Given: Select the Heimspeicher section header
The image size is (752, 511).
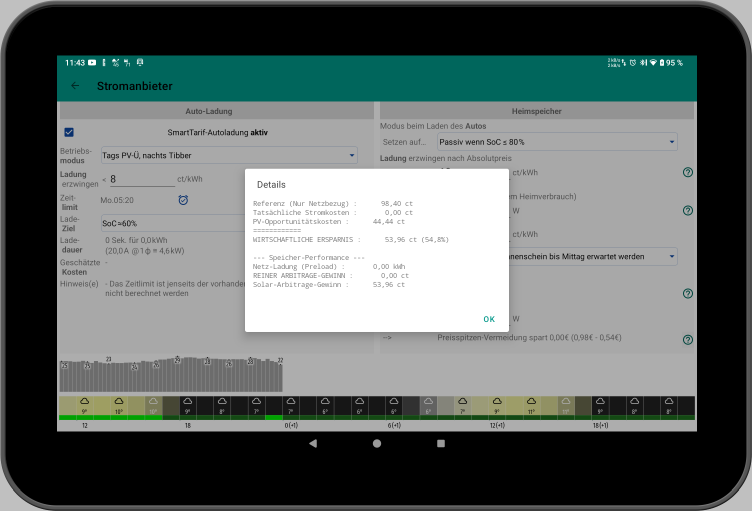Looking at the screenshot, I should point(537,111).
